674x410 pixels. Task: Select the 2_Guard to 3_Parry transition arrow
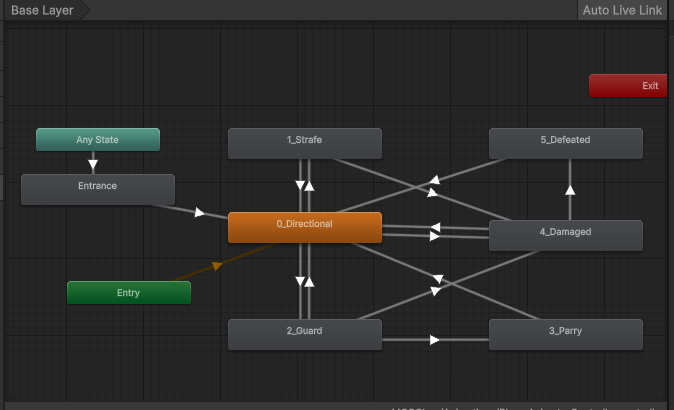435,340
